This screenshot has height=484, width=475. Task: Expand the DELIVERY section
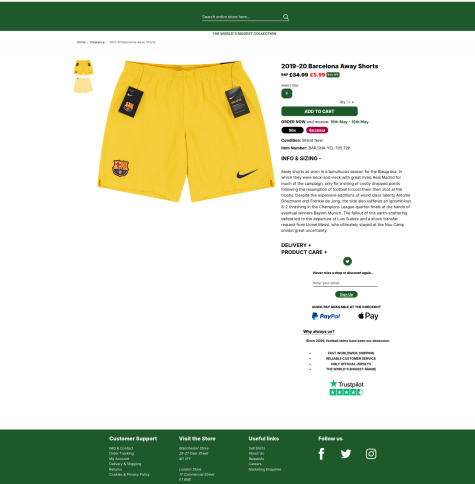point(296,245)
